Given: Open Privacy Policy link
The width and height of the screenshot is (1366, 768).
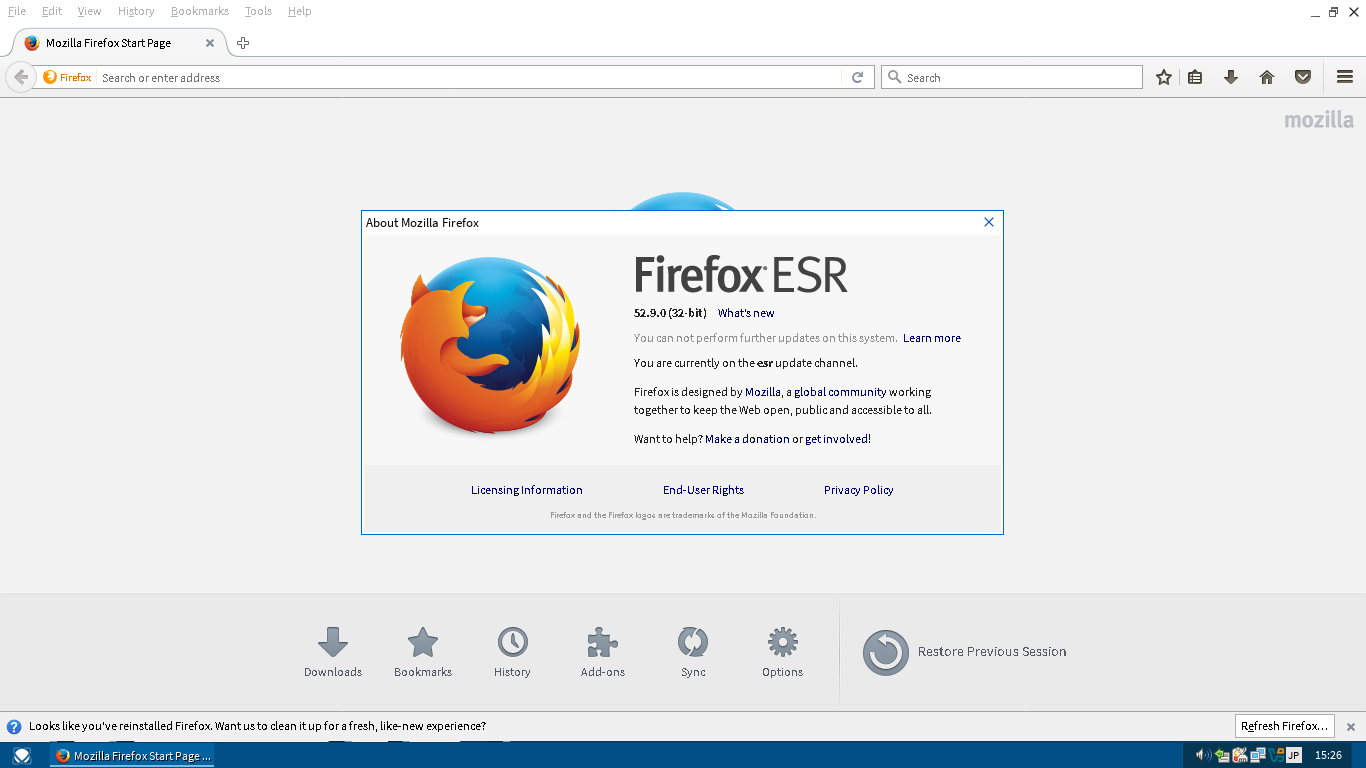Looking at the screenshot, I should [859, 490].
